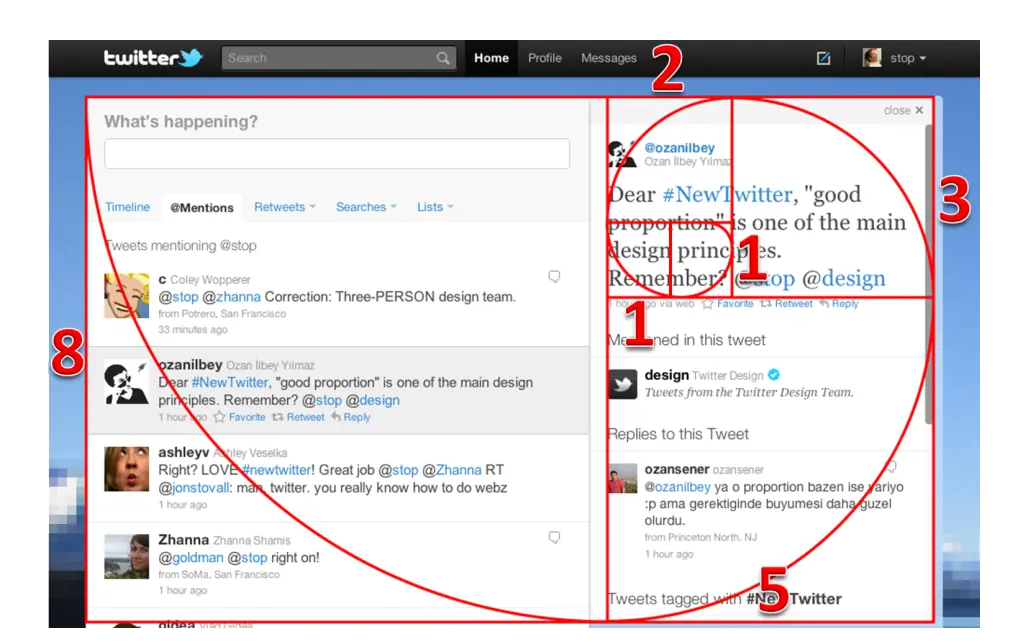Click the Zhanna username in the list
Image resolution: width=1023 pixels, height=642 pixels.
(184, 540)
